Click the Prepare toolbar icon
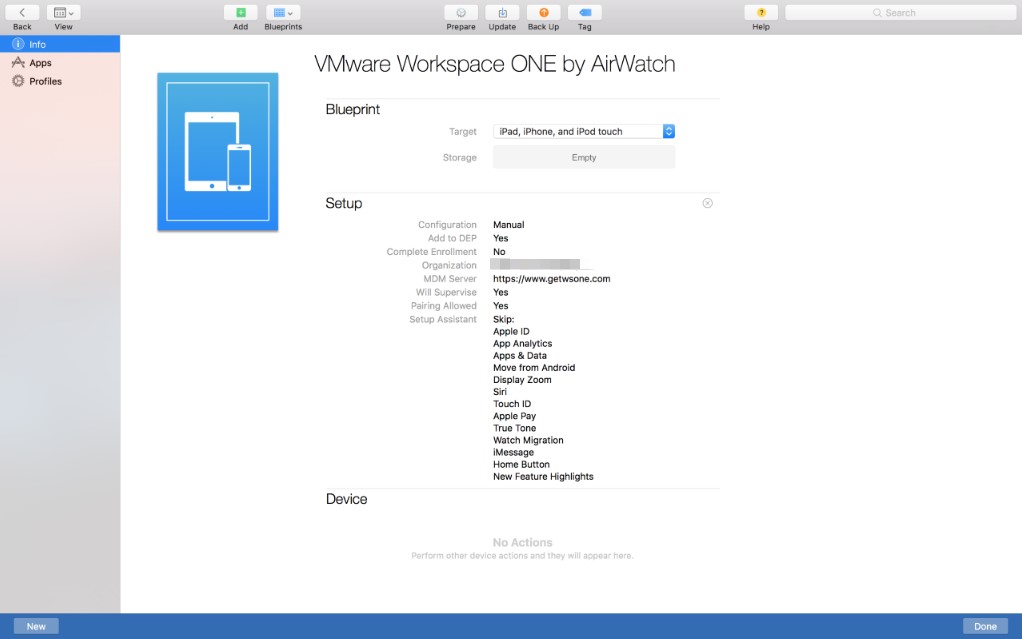Viewport: 1022px width, 639px height. pos(460,13)
